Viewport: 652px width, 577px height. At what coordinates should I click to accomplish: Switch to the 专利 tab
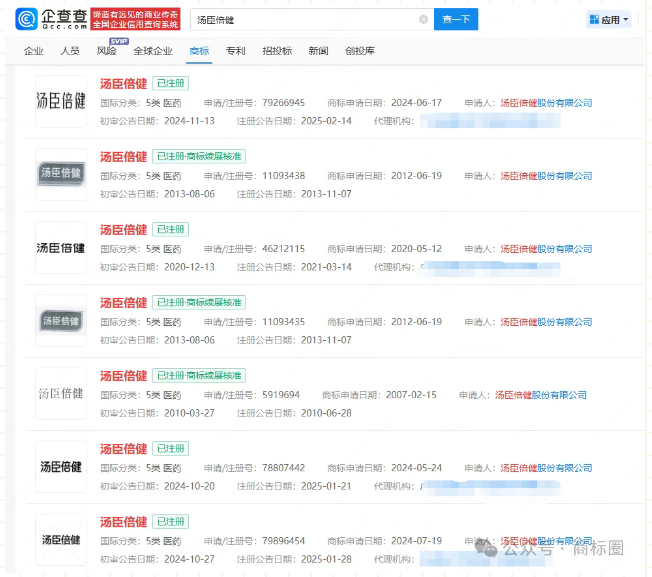point(235,50)
